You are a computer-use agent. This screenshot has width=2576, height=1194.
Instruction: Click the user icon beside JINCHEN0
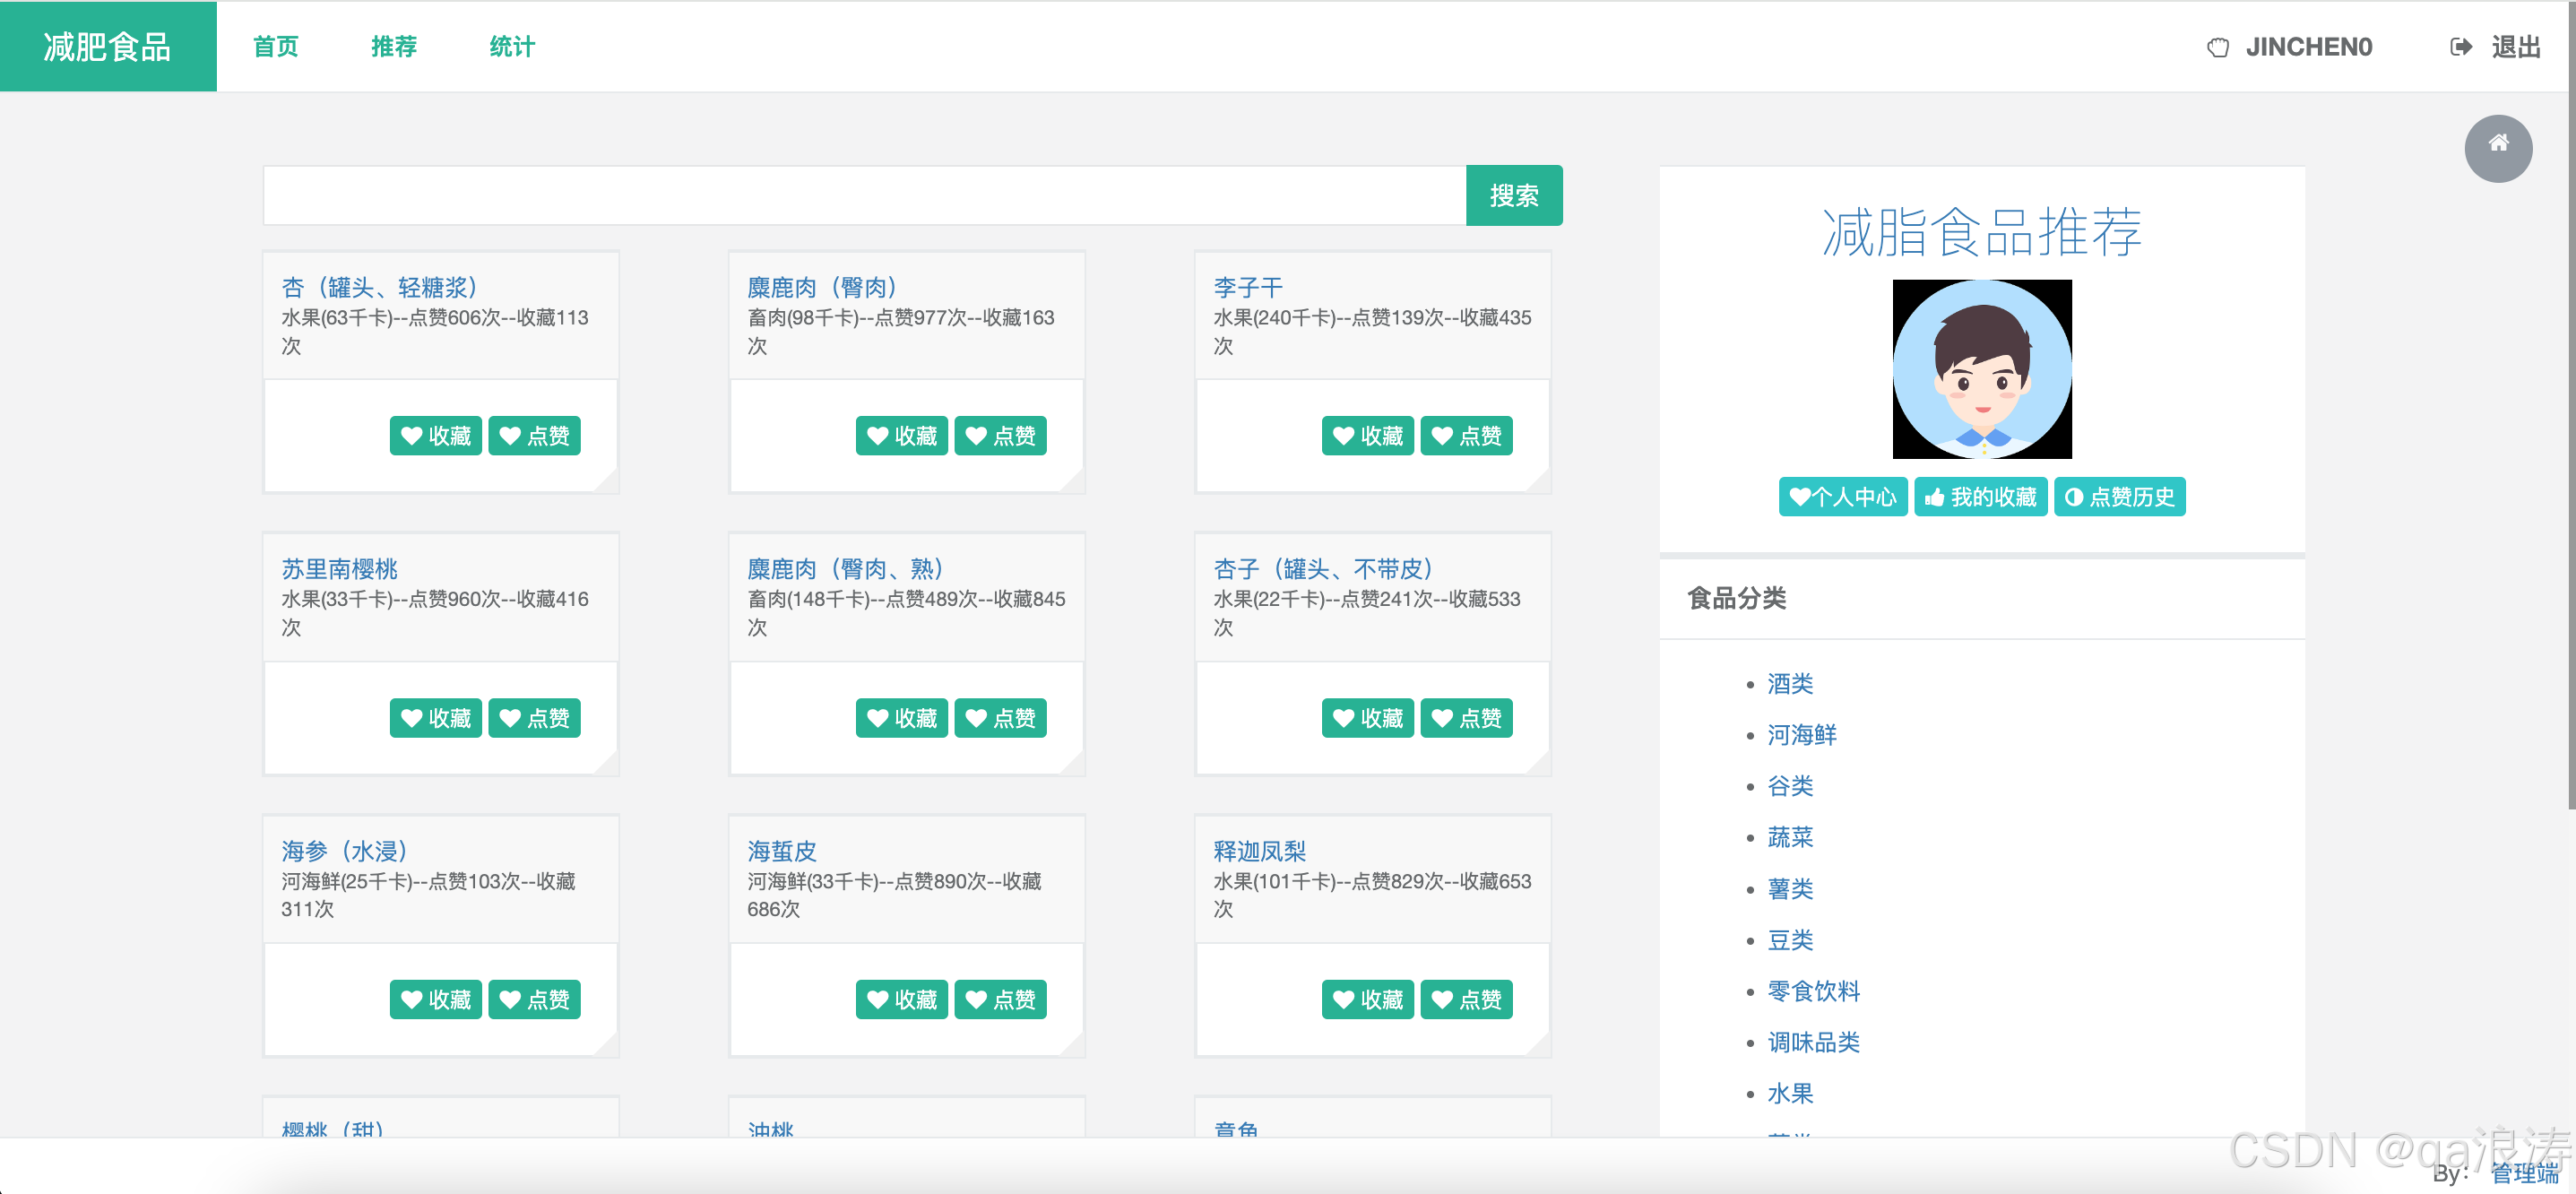click(2217, 47)
